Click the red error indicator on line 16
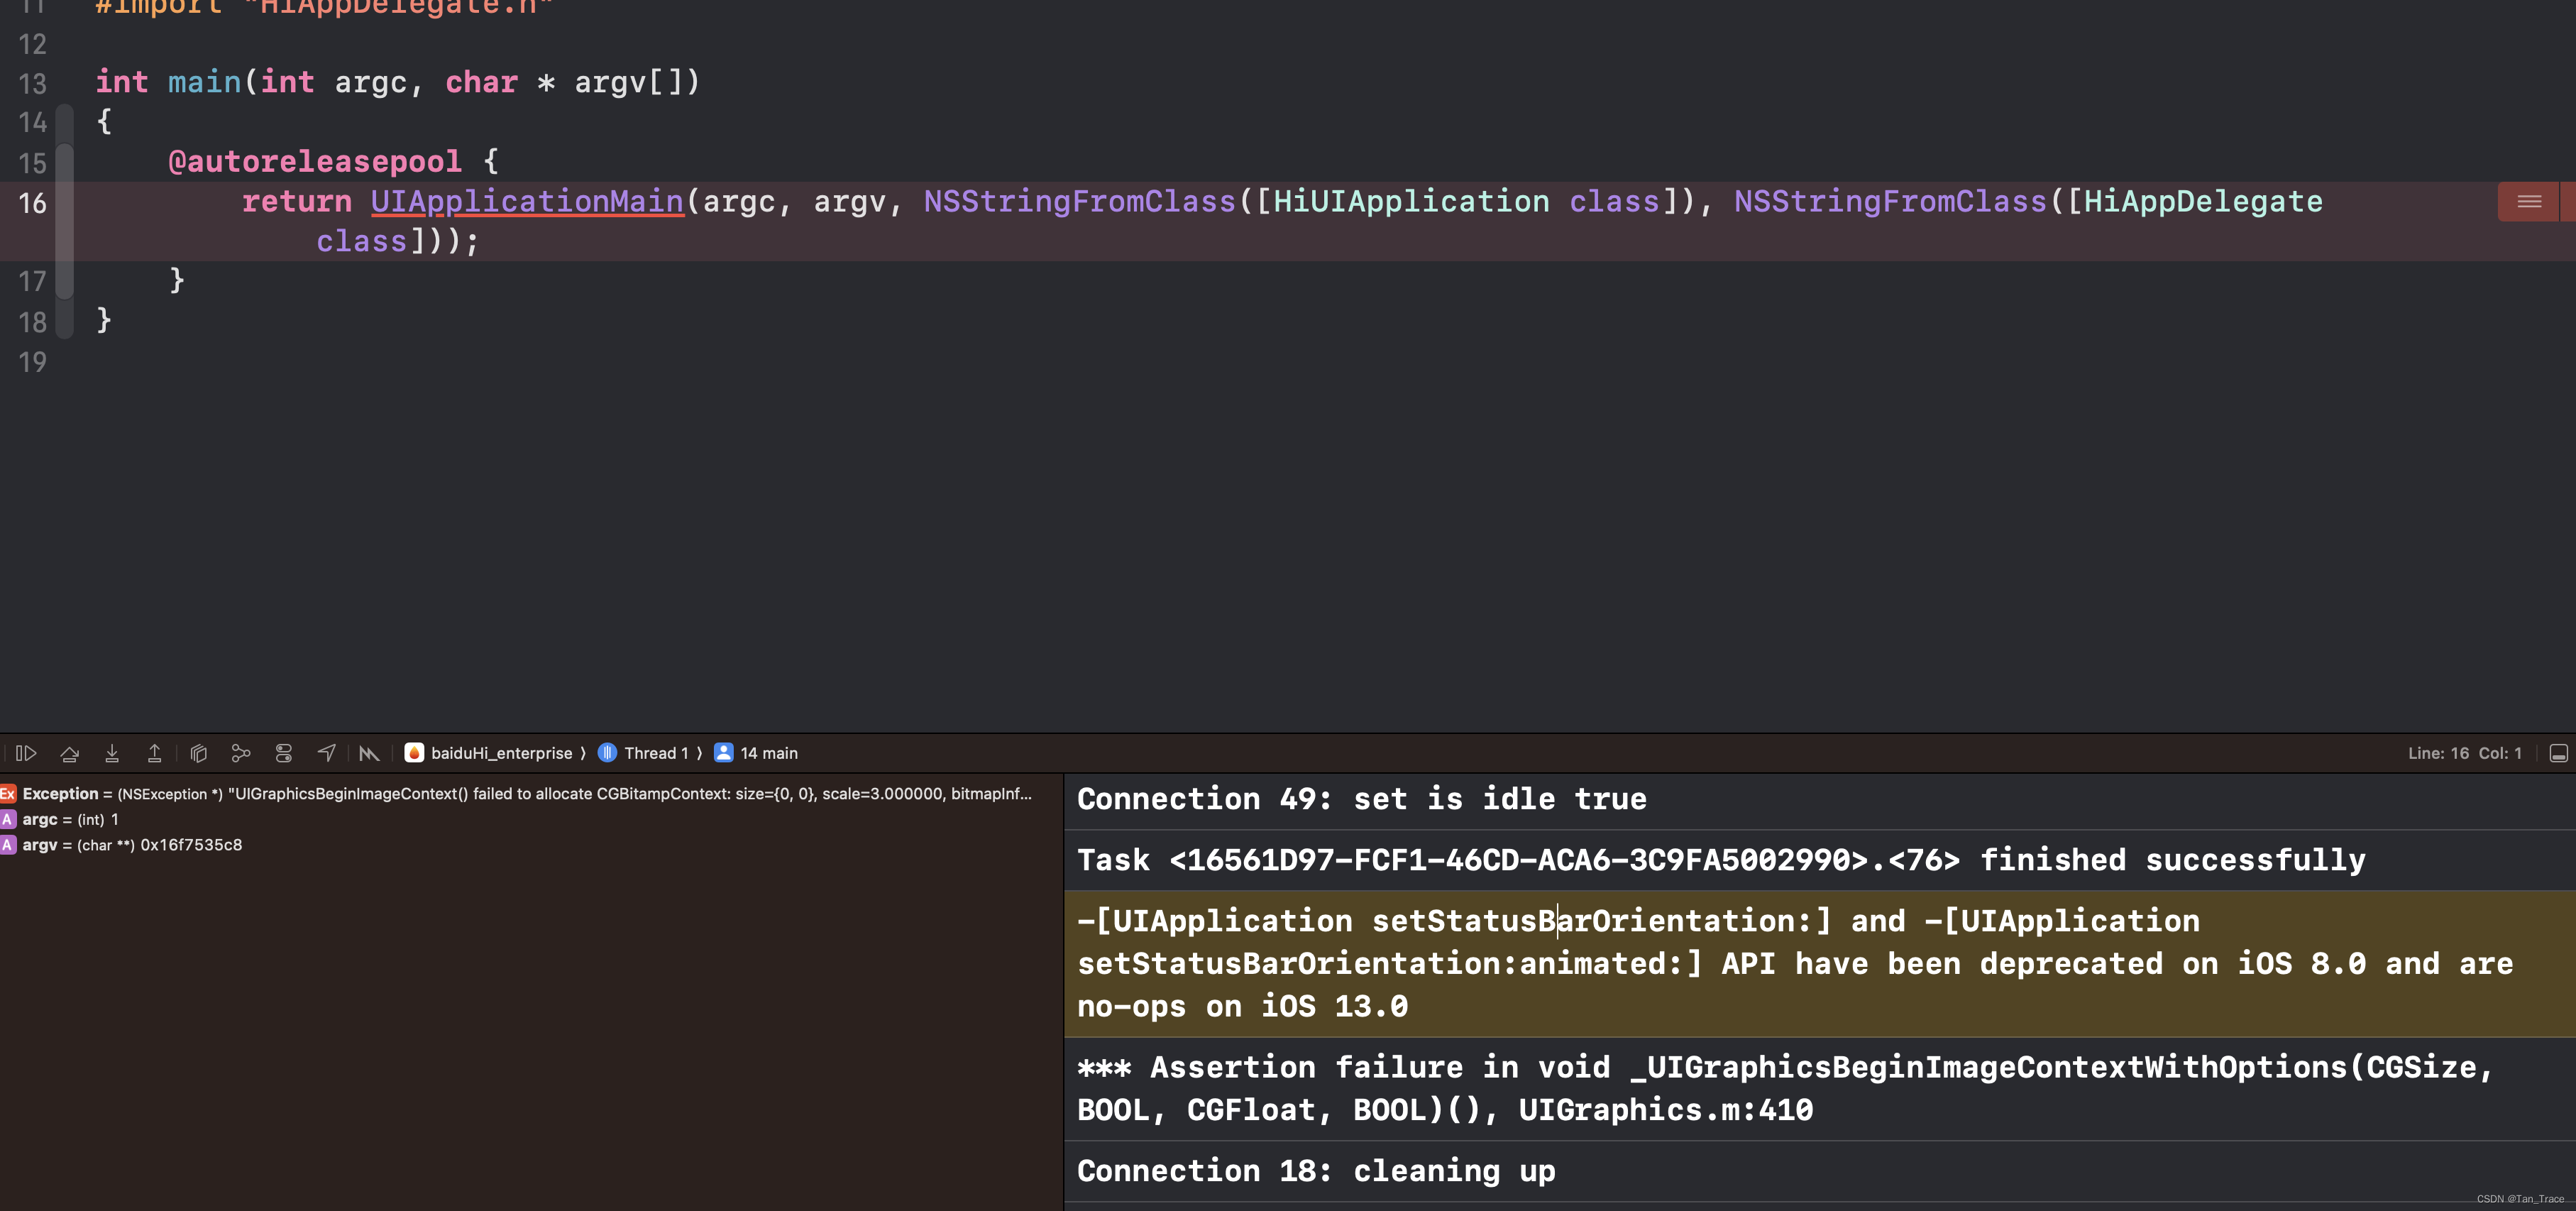2576x1211 pixels. 2528,202
